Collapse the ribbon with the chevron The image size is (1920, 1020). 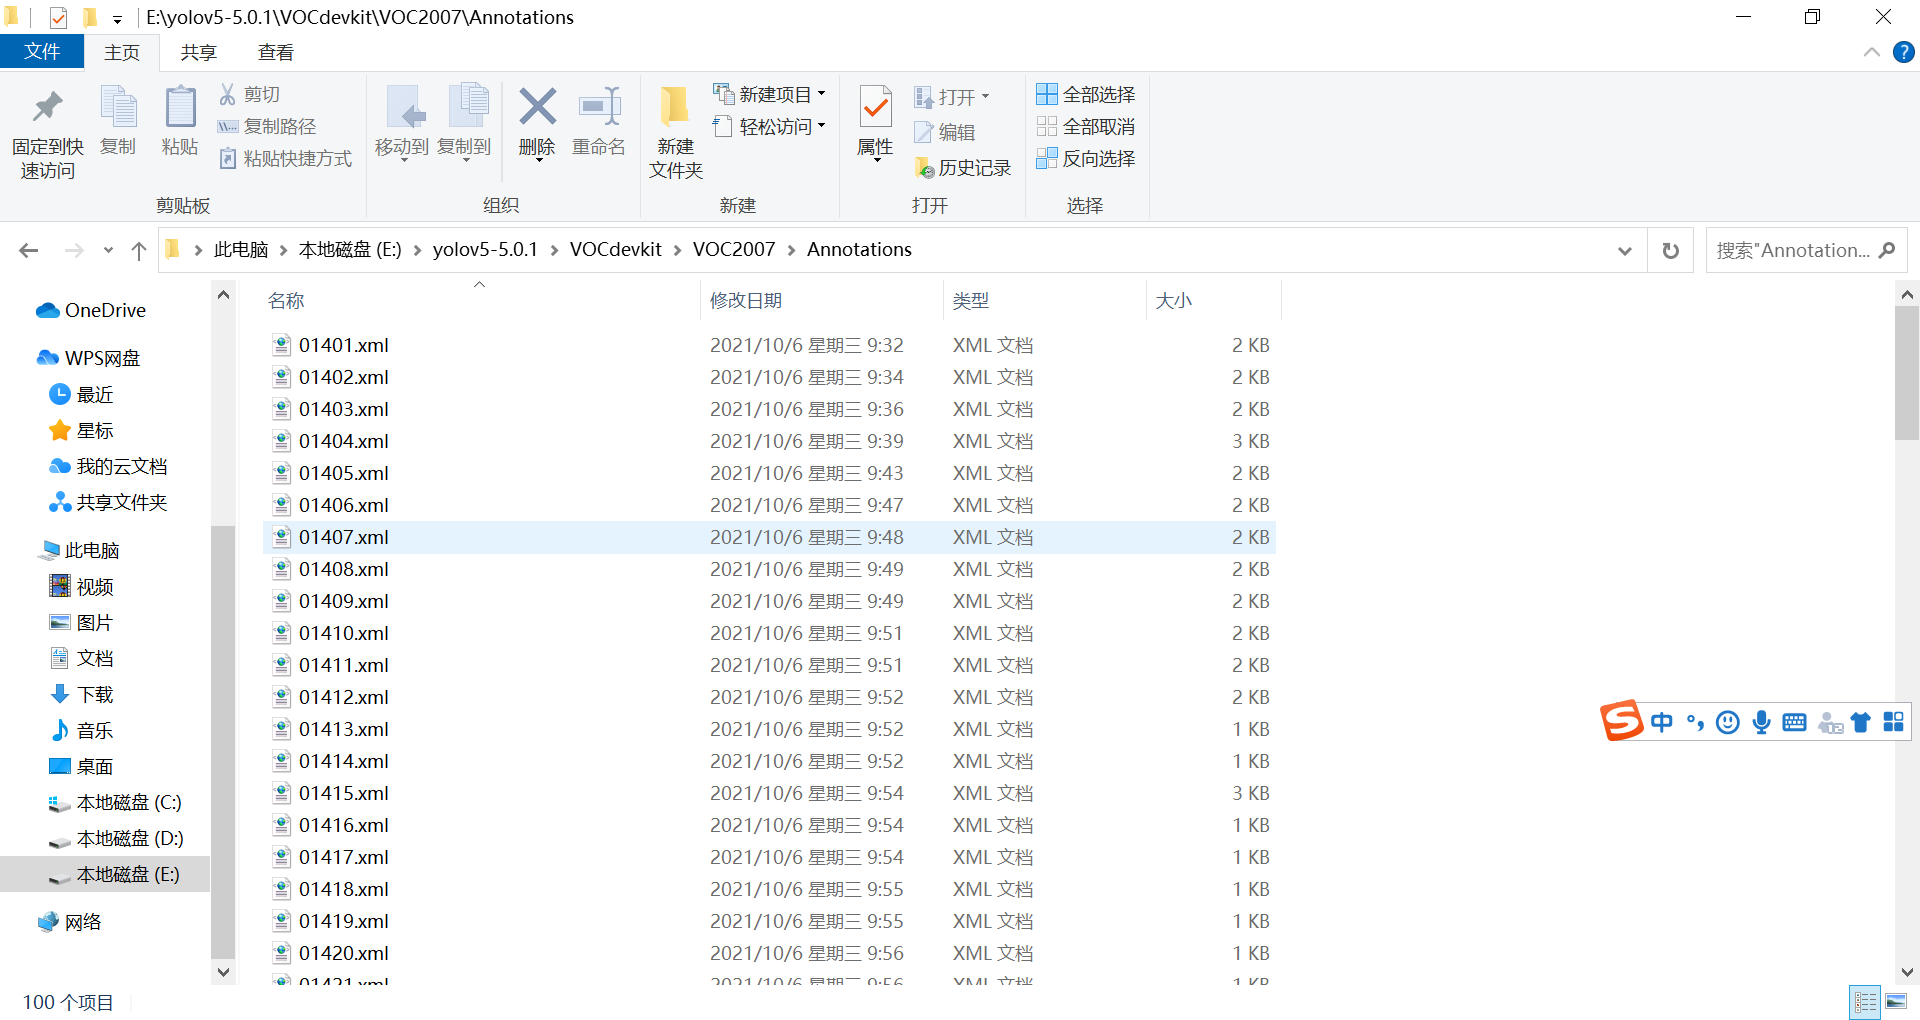[1871, 52]
